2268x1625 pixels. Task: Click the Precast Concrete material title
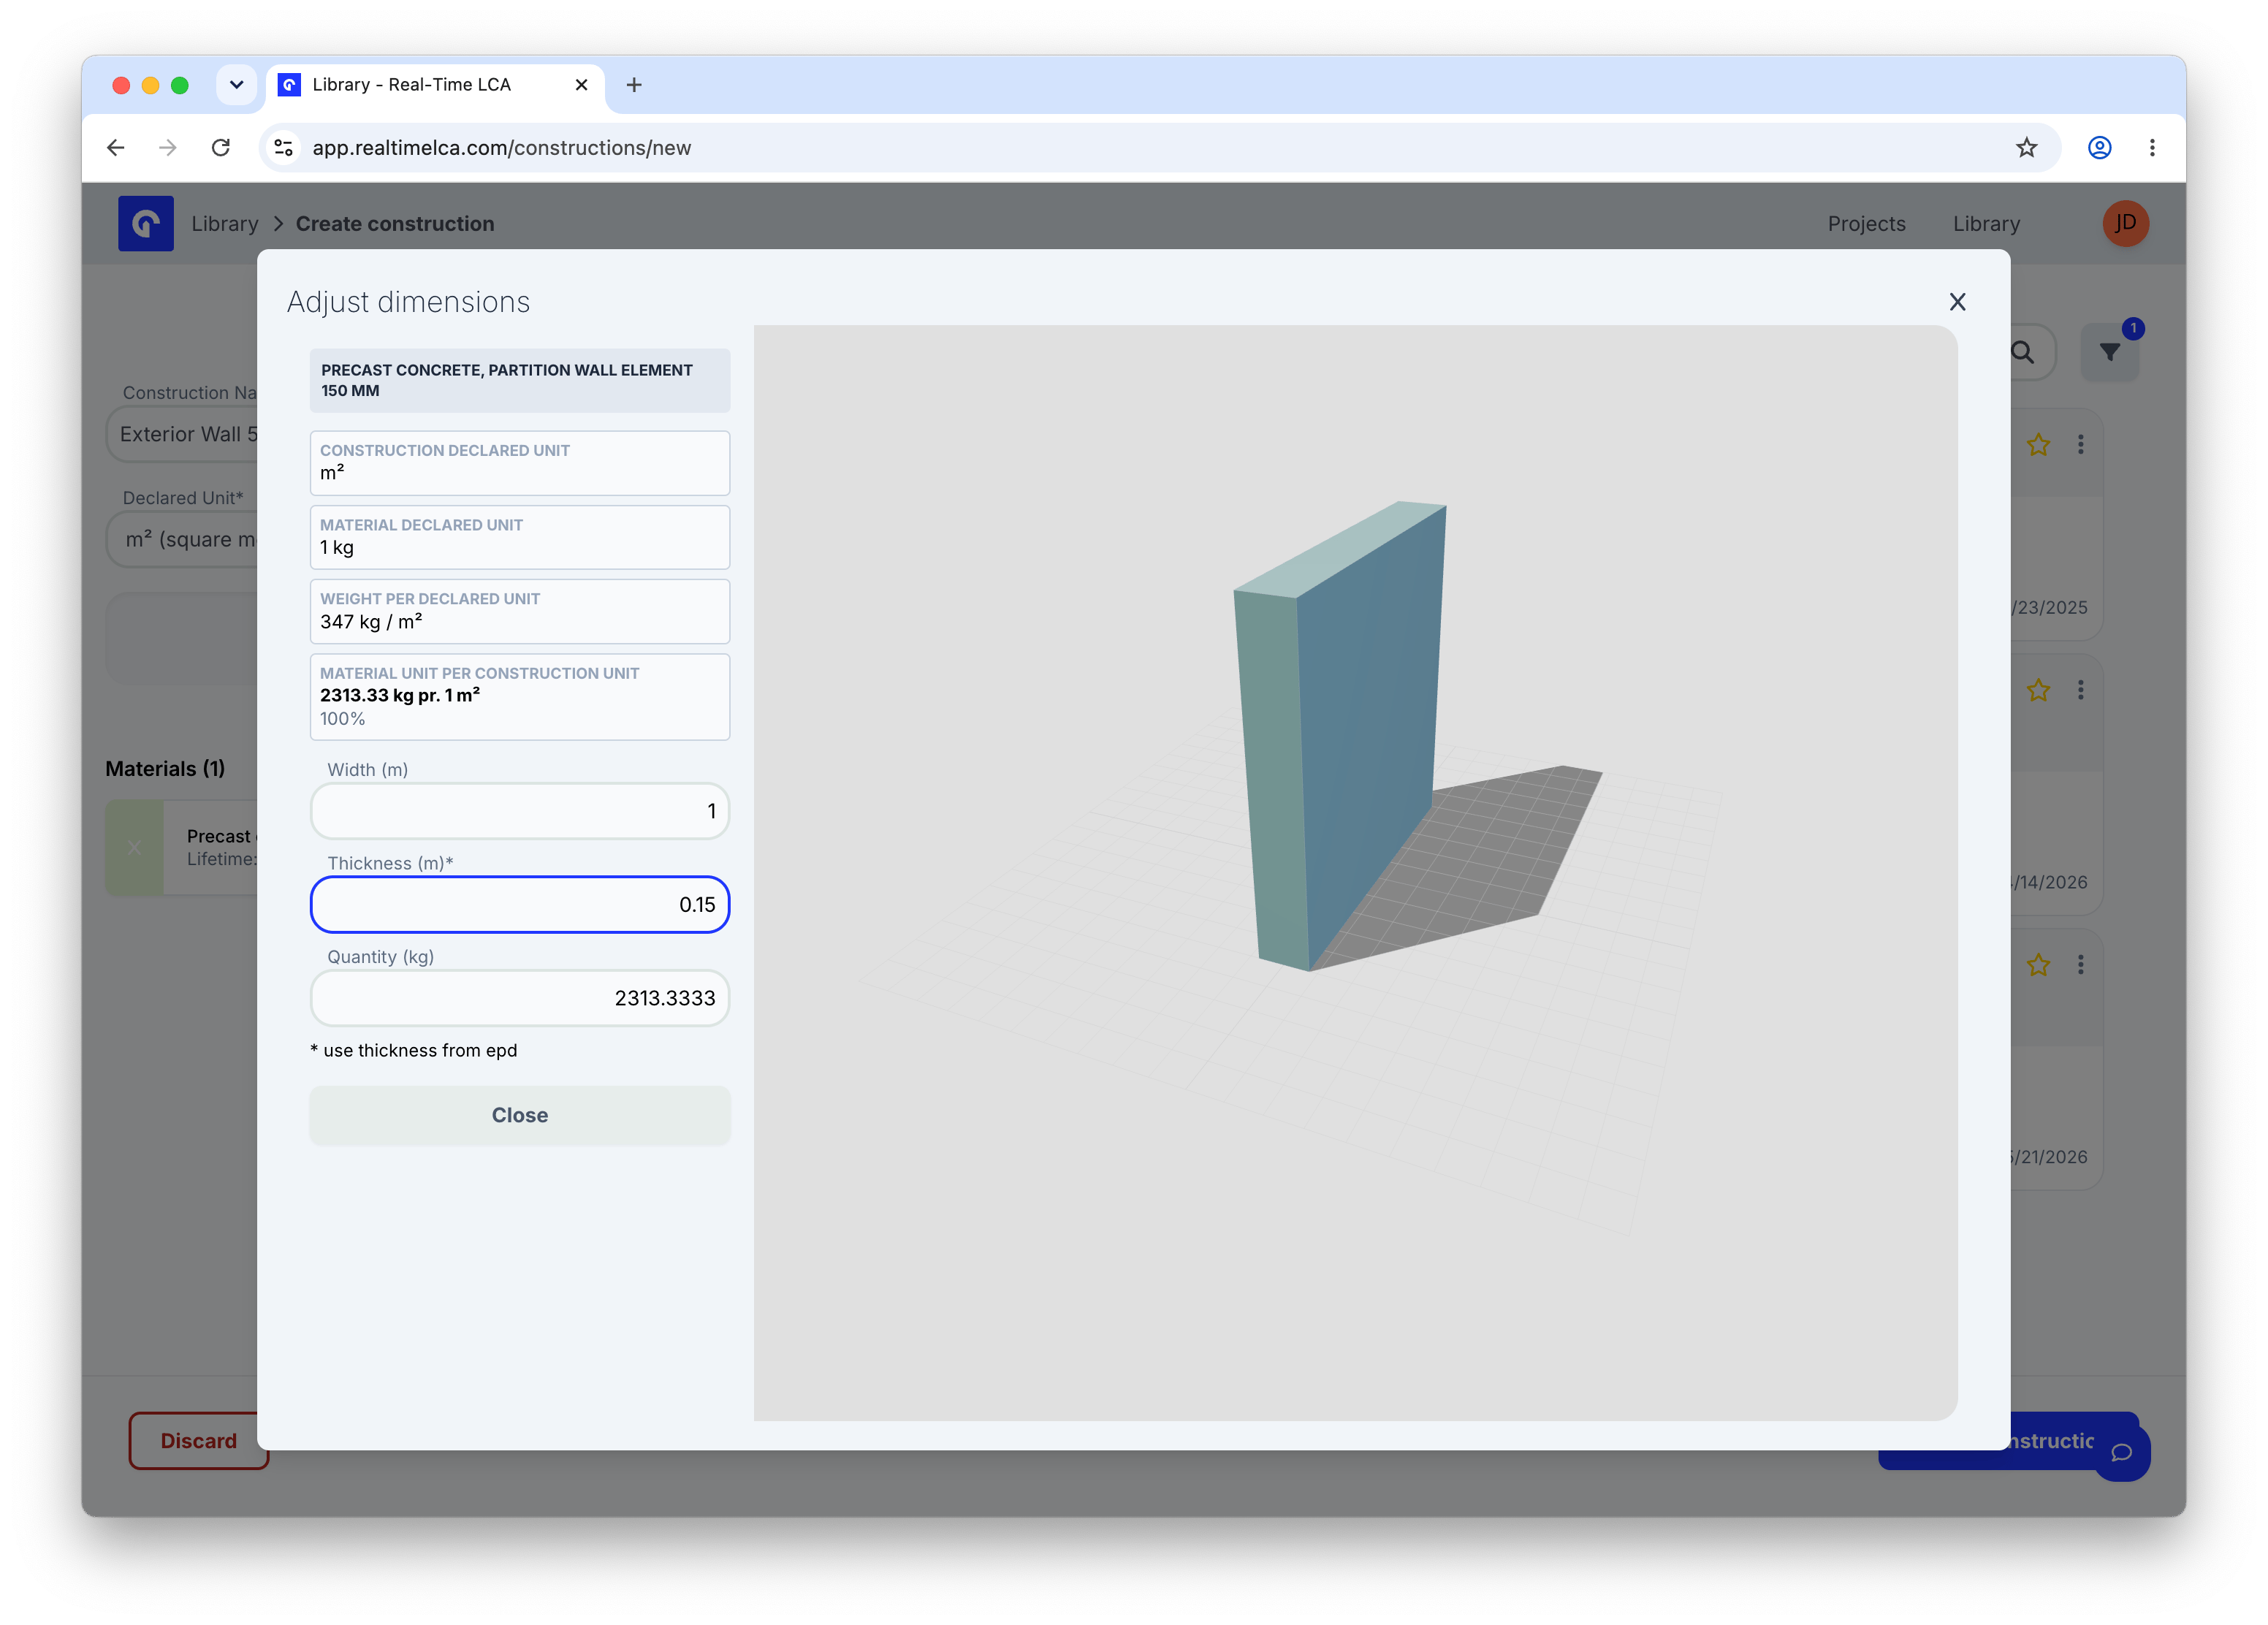[506, 380]
